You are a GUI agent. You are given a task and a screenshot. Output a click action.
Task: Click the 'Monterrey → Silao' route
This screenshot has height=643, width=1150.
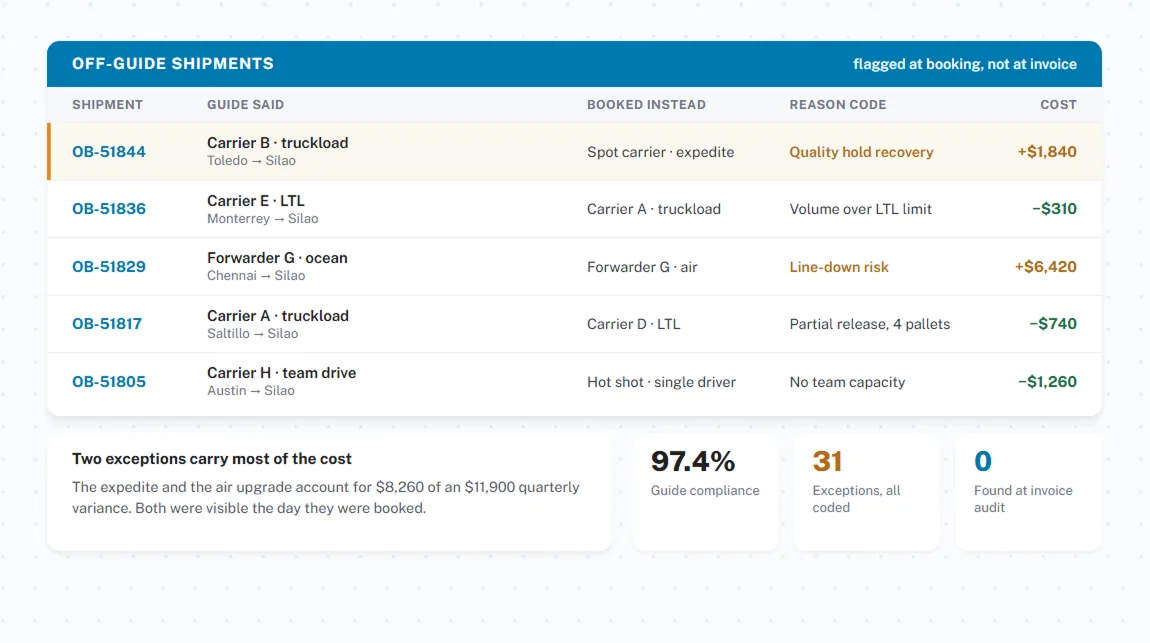pos(263,218)
